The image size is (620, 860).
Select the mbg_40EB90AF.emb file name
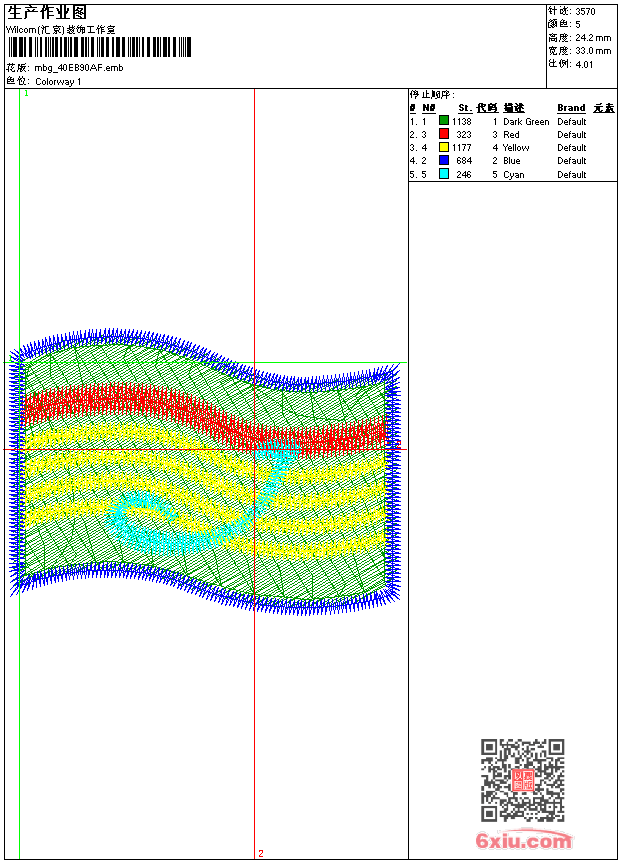tap(78, 68)
